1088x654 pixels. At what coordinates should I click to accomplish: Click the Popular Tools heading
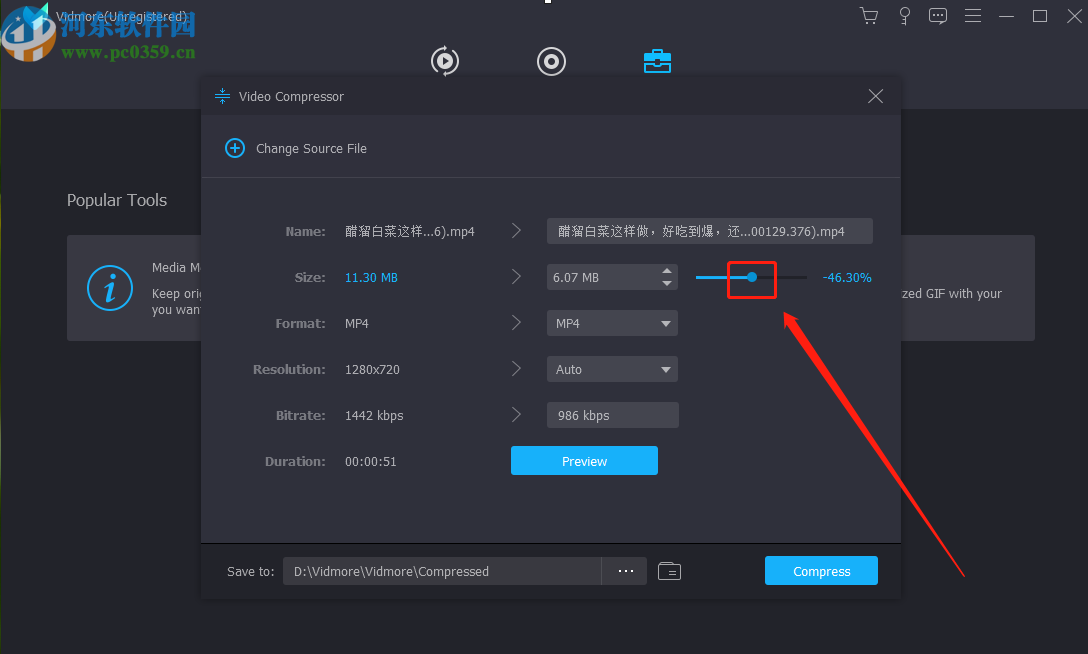pyautogui.click(x=117, y=200)
